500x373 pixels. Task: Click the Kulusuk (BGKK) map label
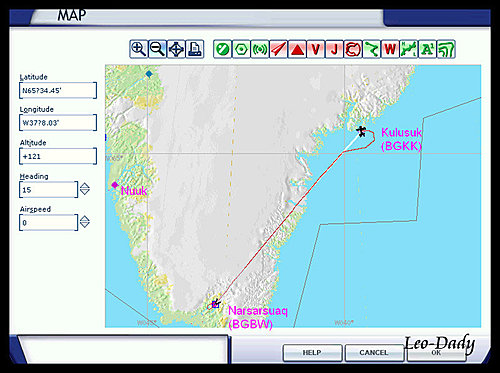[401, 139]
